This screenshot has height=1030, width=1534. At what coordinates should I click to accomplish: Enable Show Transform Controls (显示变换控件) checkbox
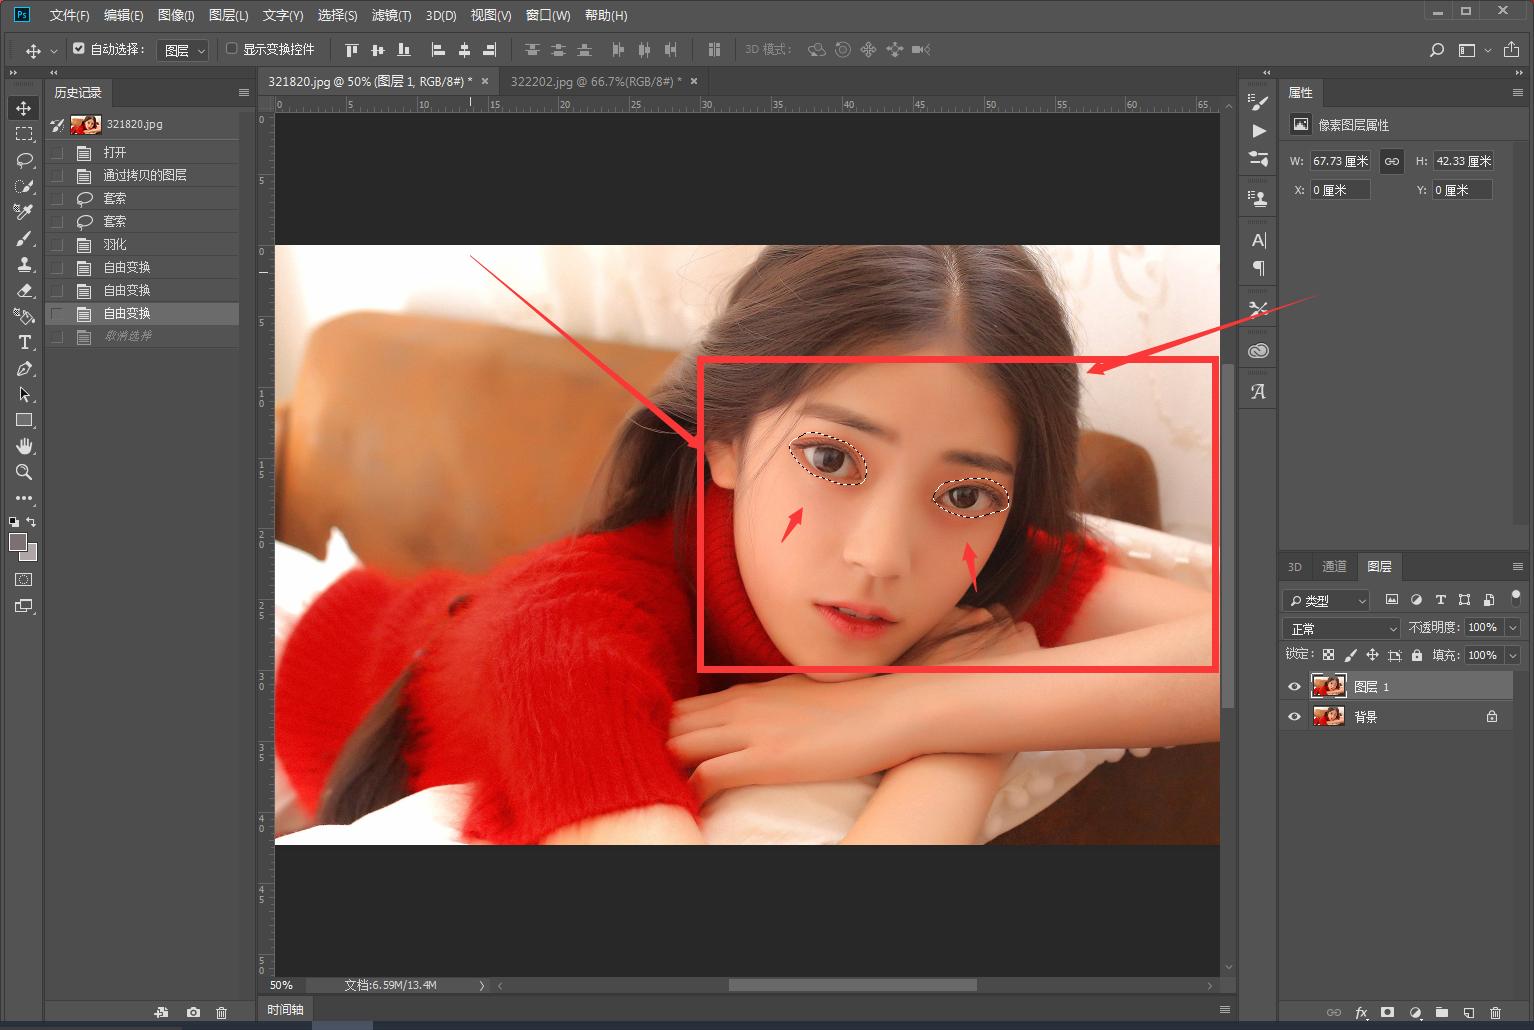point(232,48)
